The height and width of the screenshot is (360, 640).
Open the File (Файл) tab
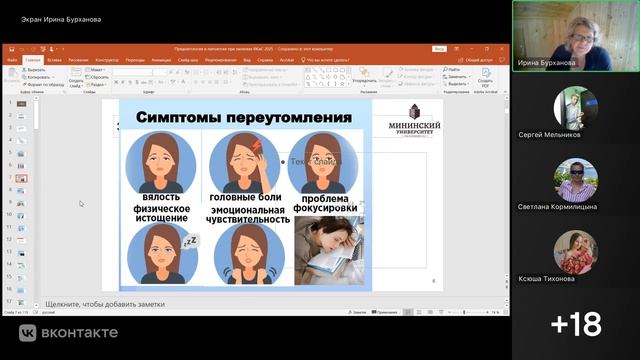(12, 60)
